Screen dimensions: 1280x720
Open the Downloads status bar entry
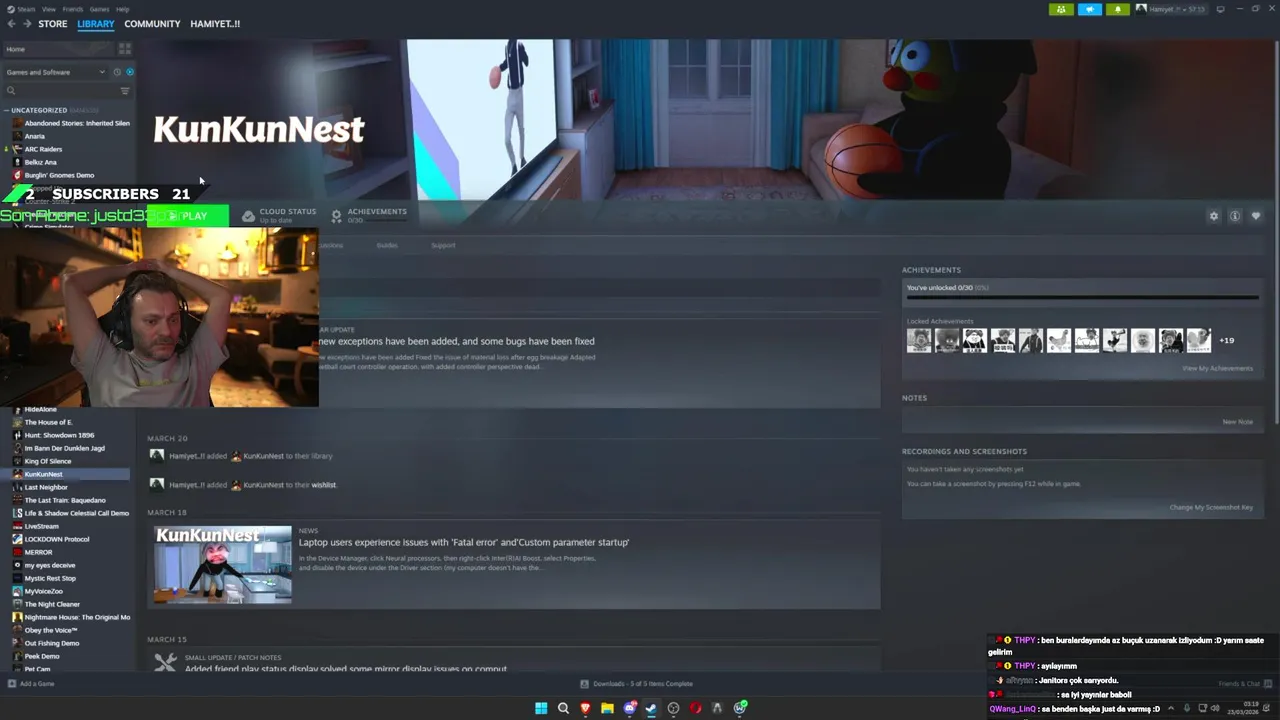coord(638,684)
